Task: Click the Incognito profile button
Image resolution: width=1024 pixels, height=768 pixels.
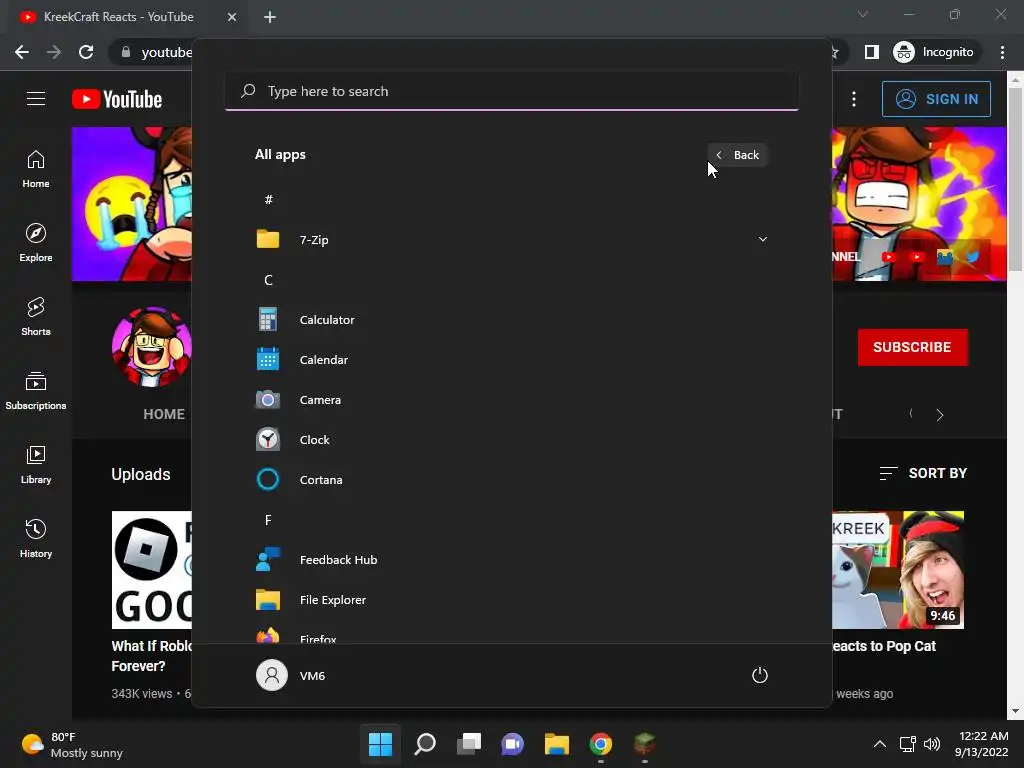Action: click(934, 52)
